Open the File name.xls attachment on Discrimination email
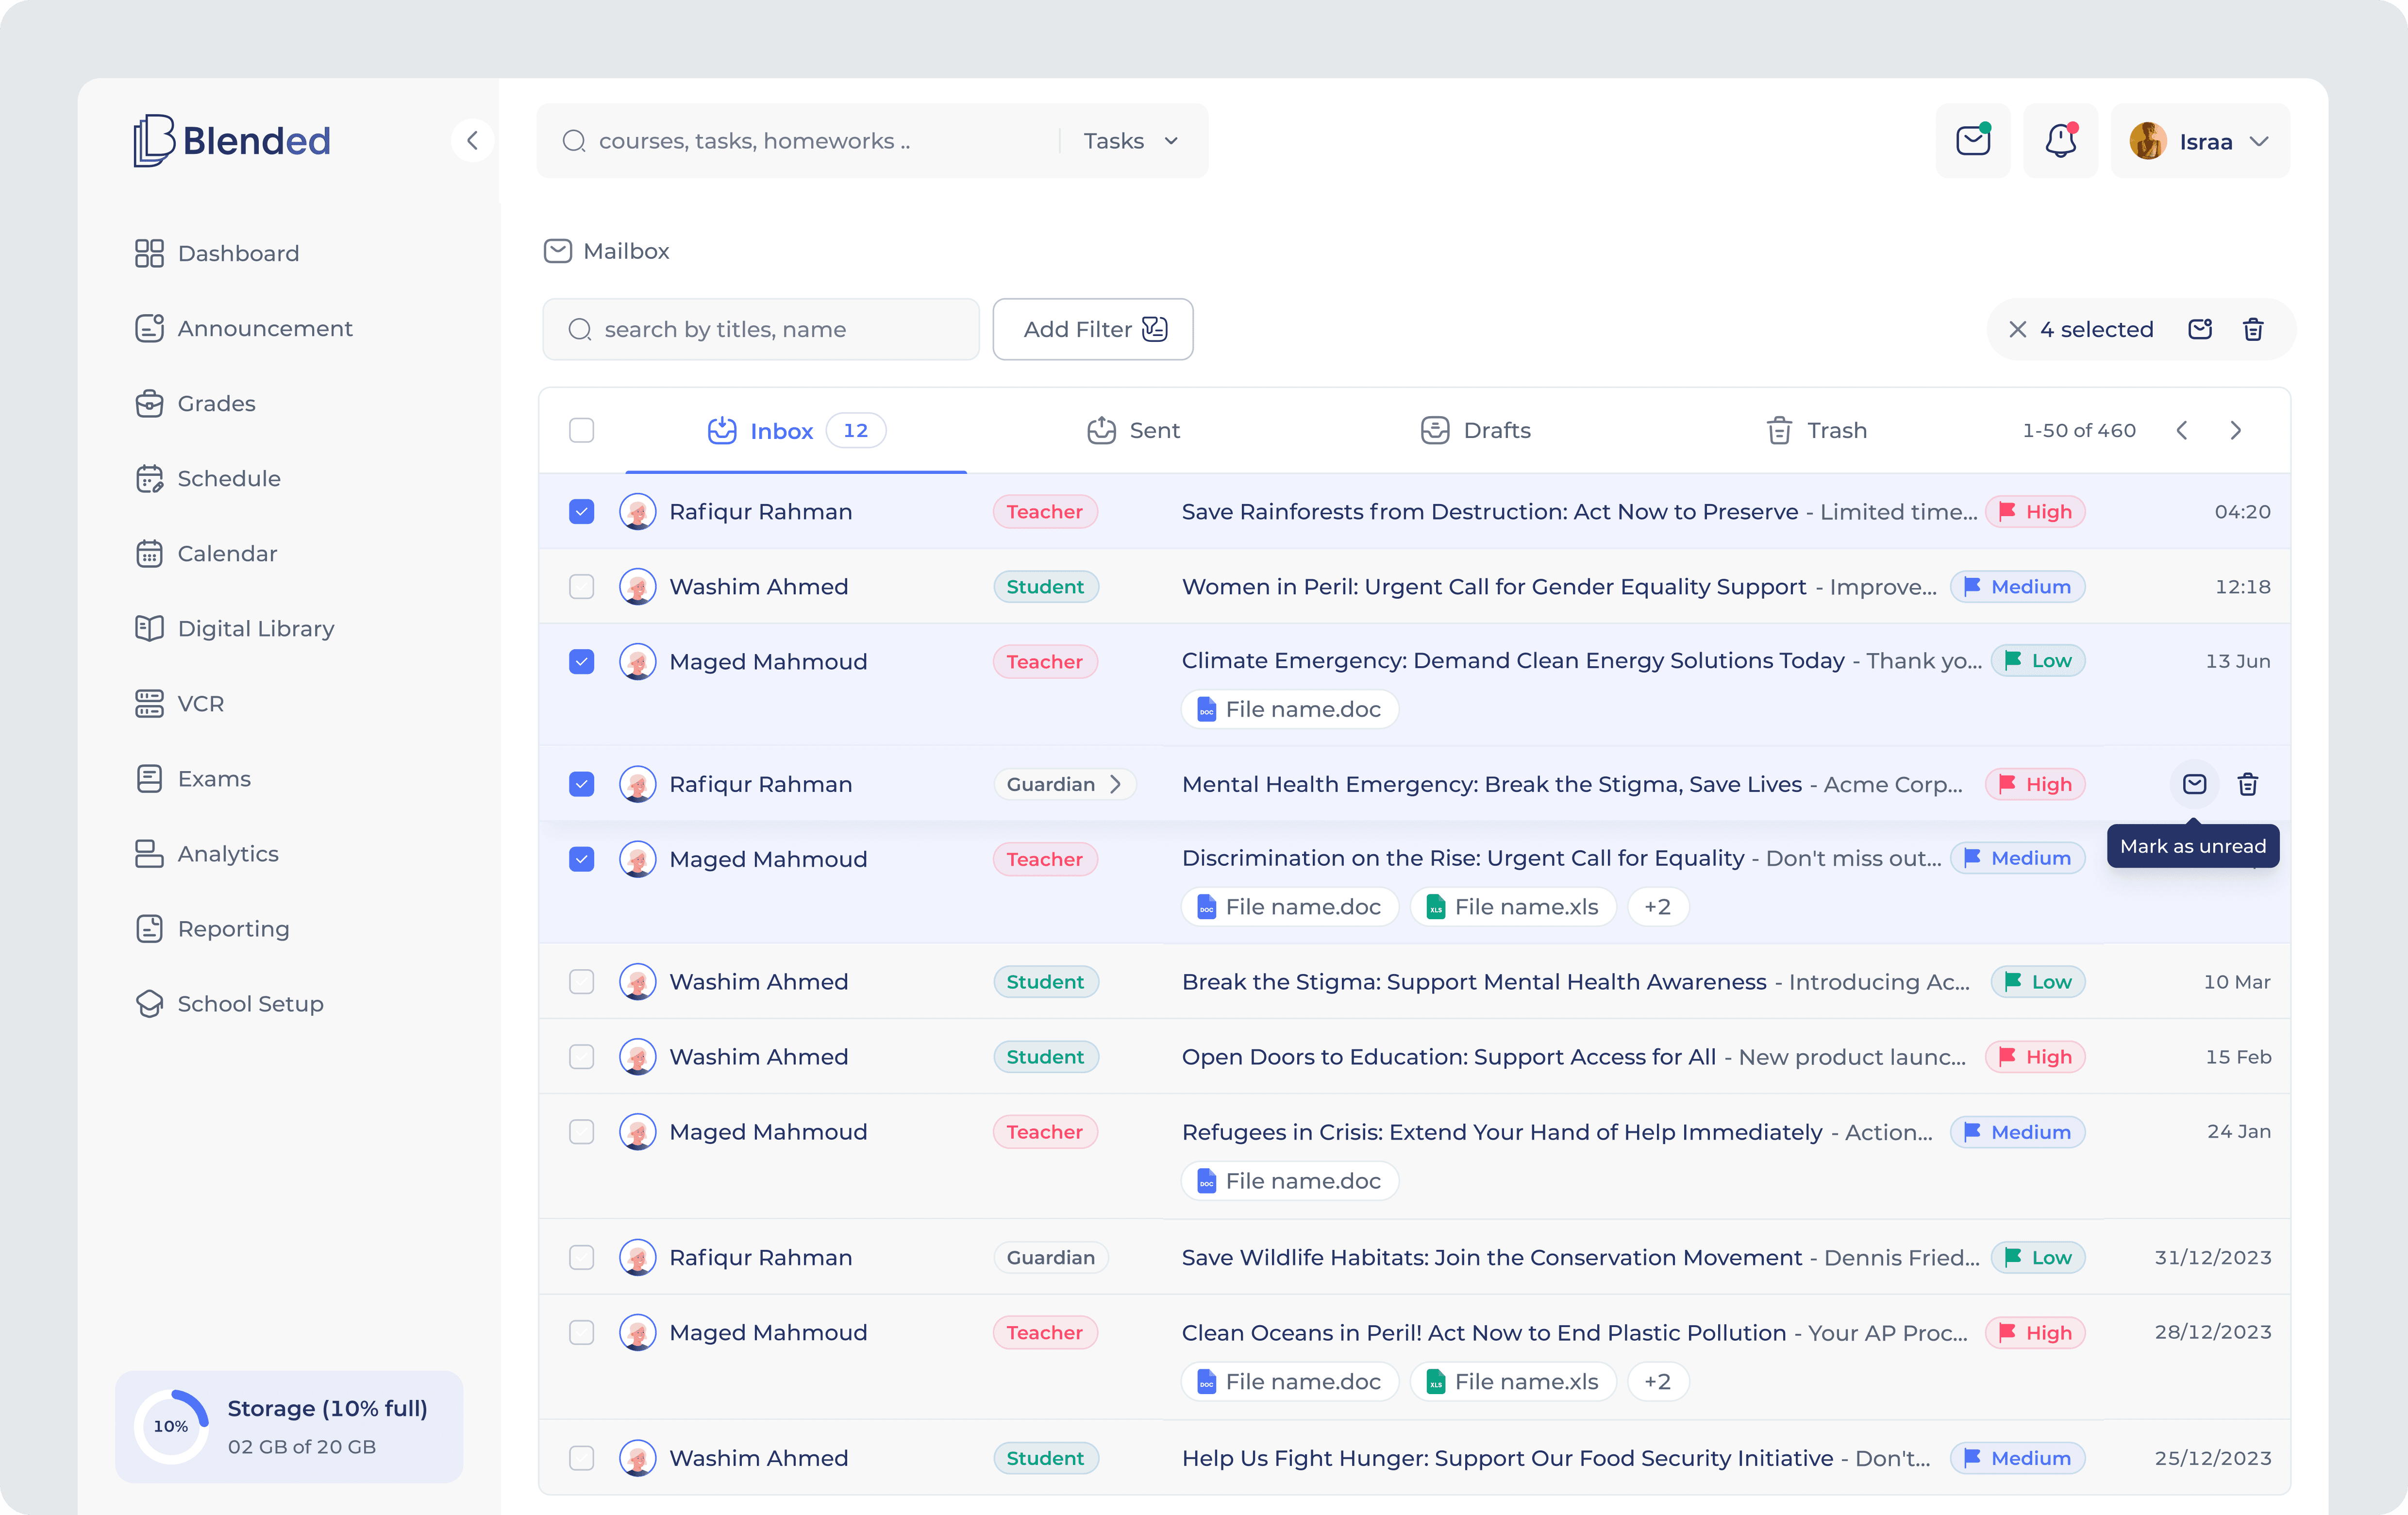The image size is (2408, 1515). coord(1512,906)
